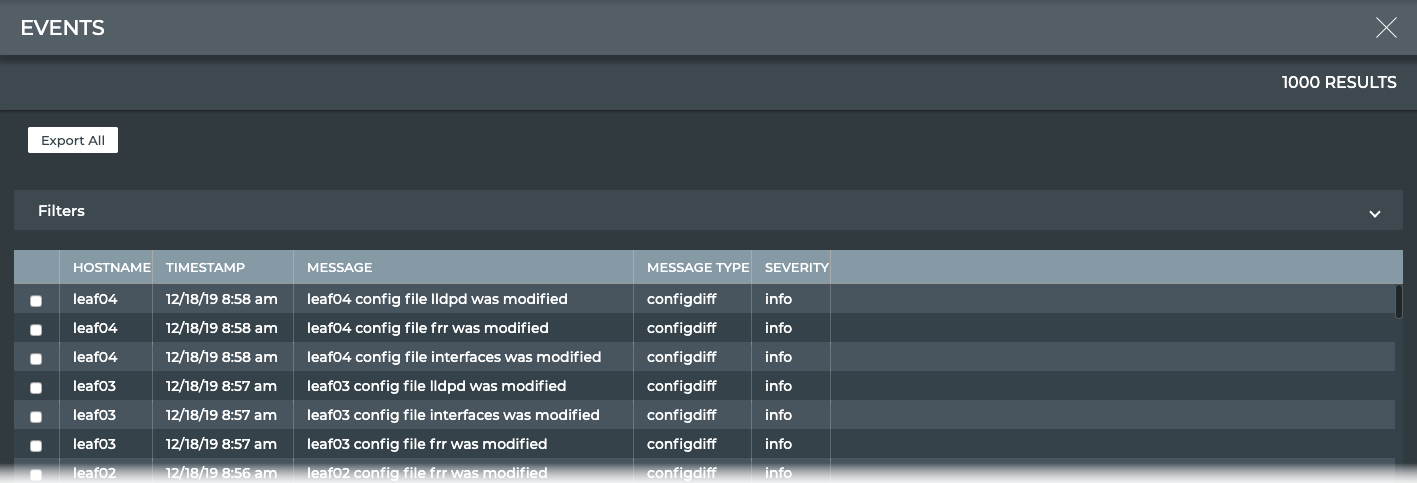
Task: Expand the Filters chevron arrow
Action: coord(1374,213)
